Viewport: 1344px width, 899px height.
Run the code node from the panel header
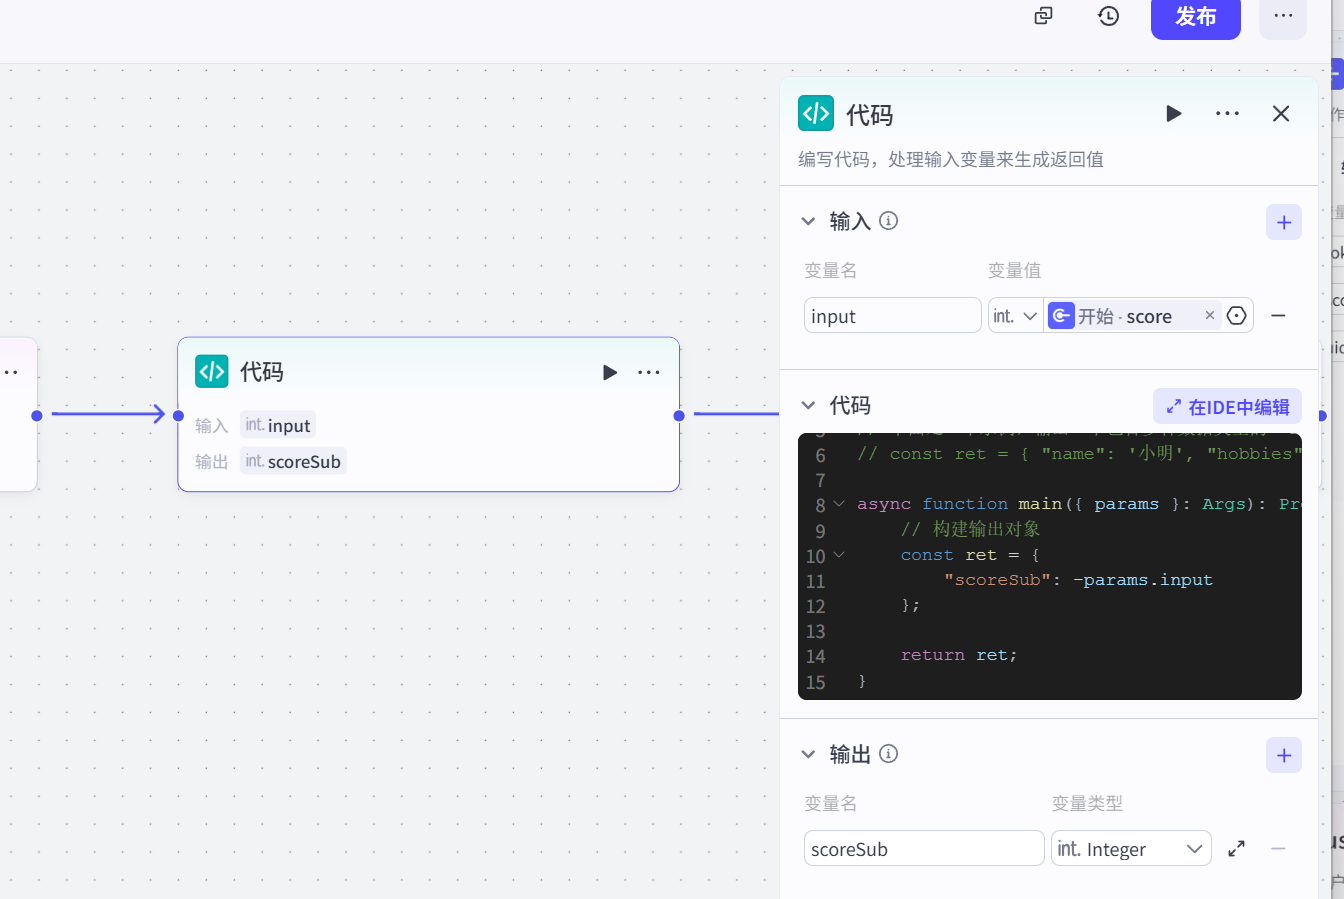[x=1174, y=114]
